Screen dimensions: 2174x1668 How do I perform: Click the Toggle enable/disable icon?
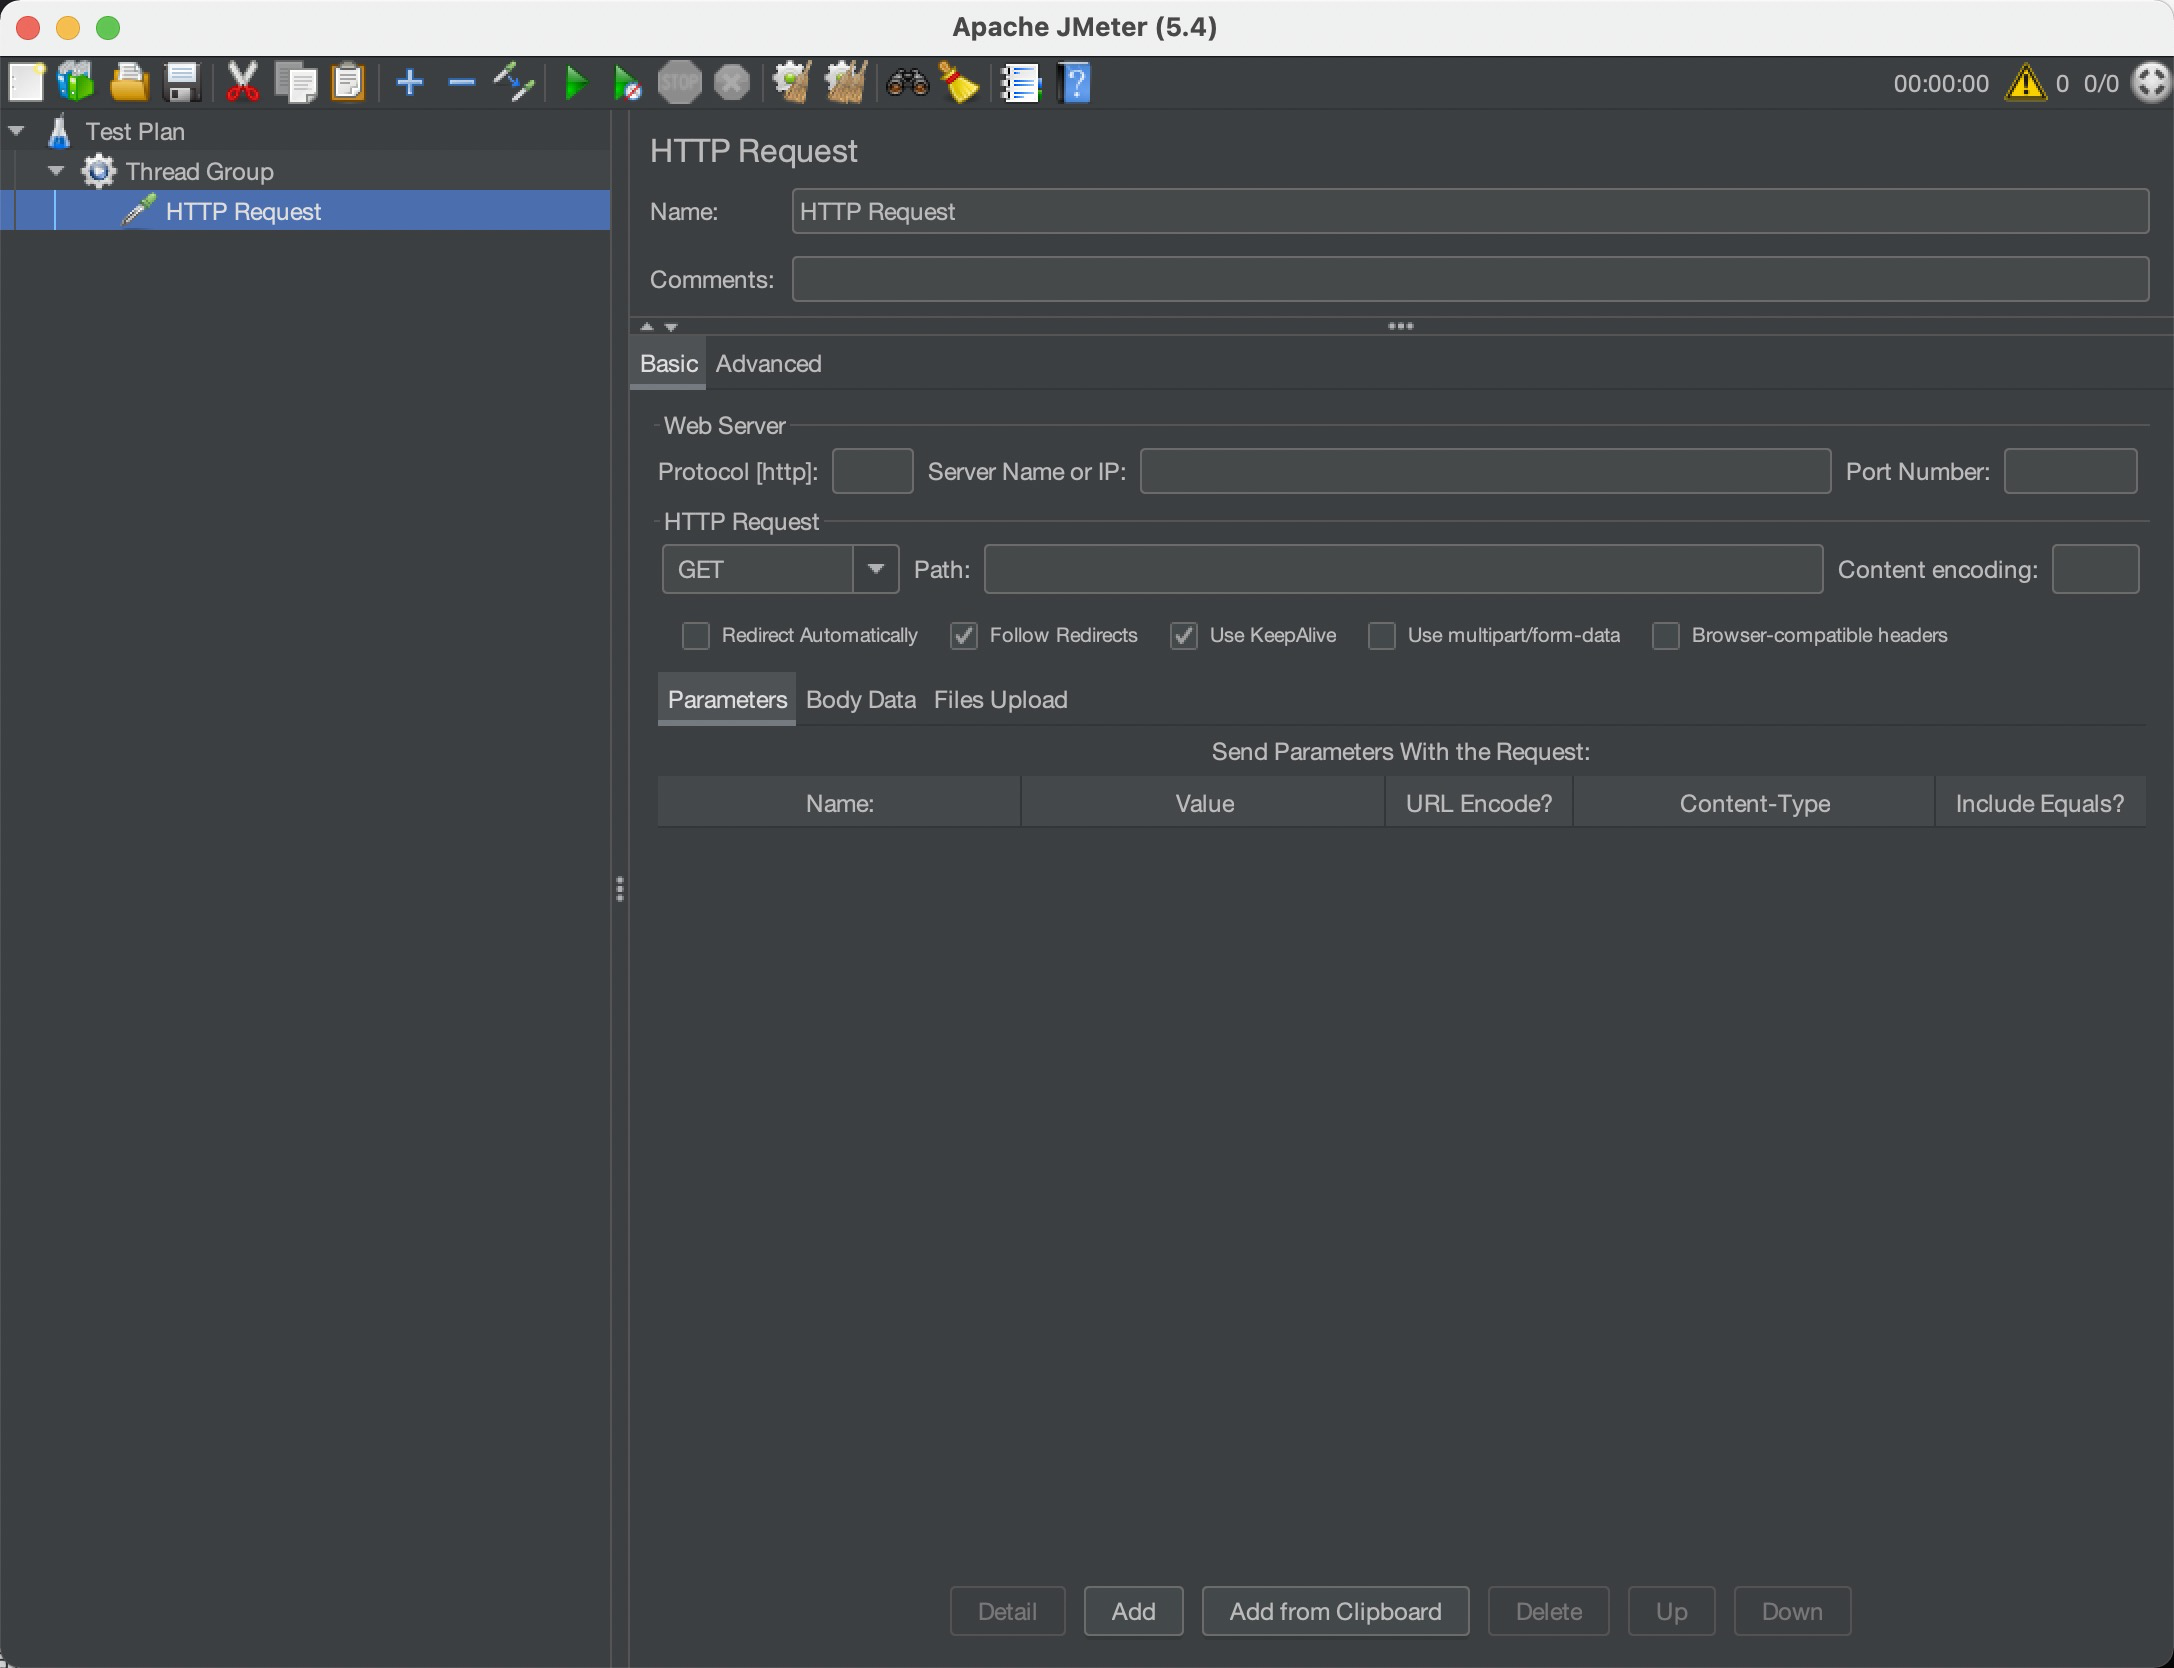[514, 83]
